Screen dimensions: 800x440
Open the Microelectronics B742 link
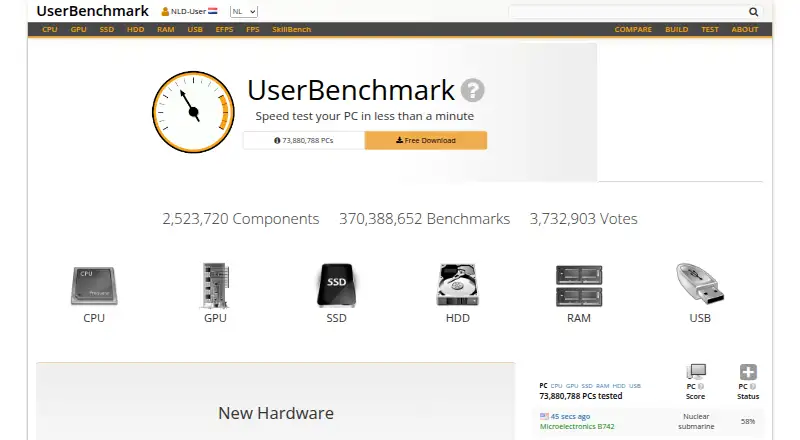(x=577, y=426)
